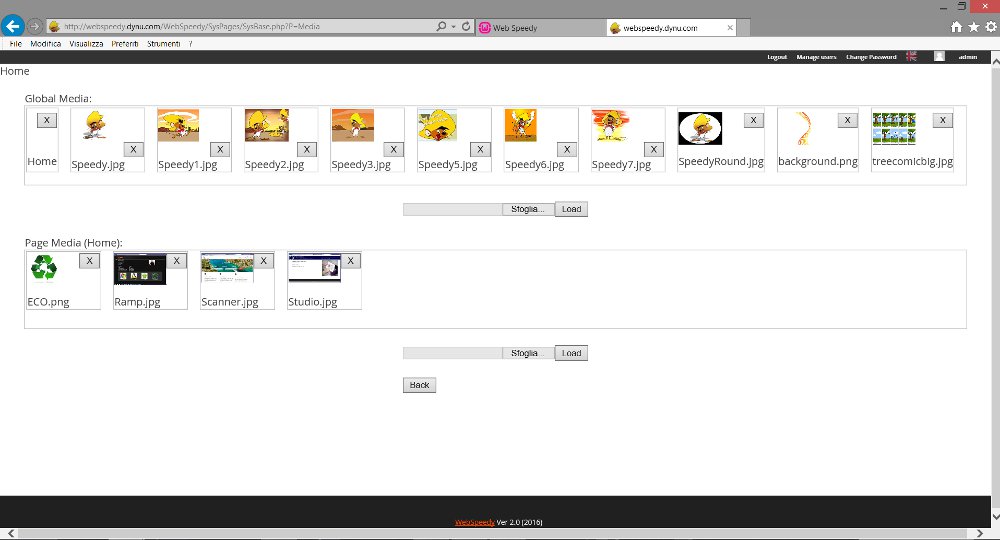This screenshot has height=540, width=1000.
Task: Open the WebSpeedy footer link
Action: 474,522
